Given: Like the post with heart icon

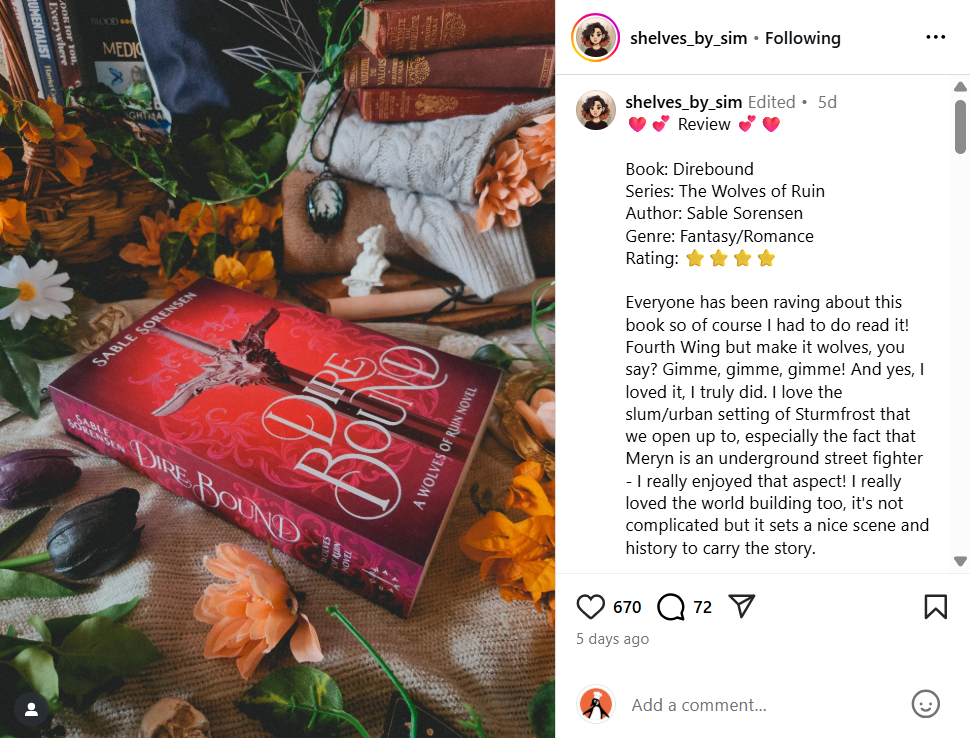Looking at the screenshot, I should [x=590, y=607].
